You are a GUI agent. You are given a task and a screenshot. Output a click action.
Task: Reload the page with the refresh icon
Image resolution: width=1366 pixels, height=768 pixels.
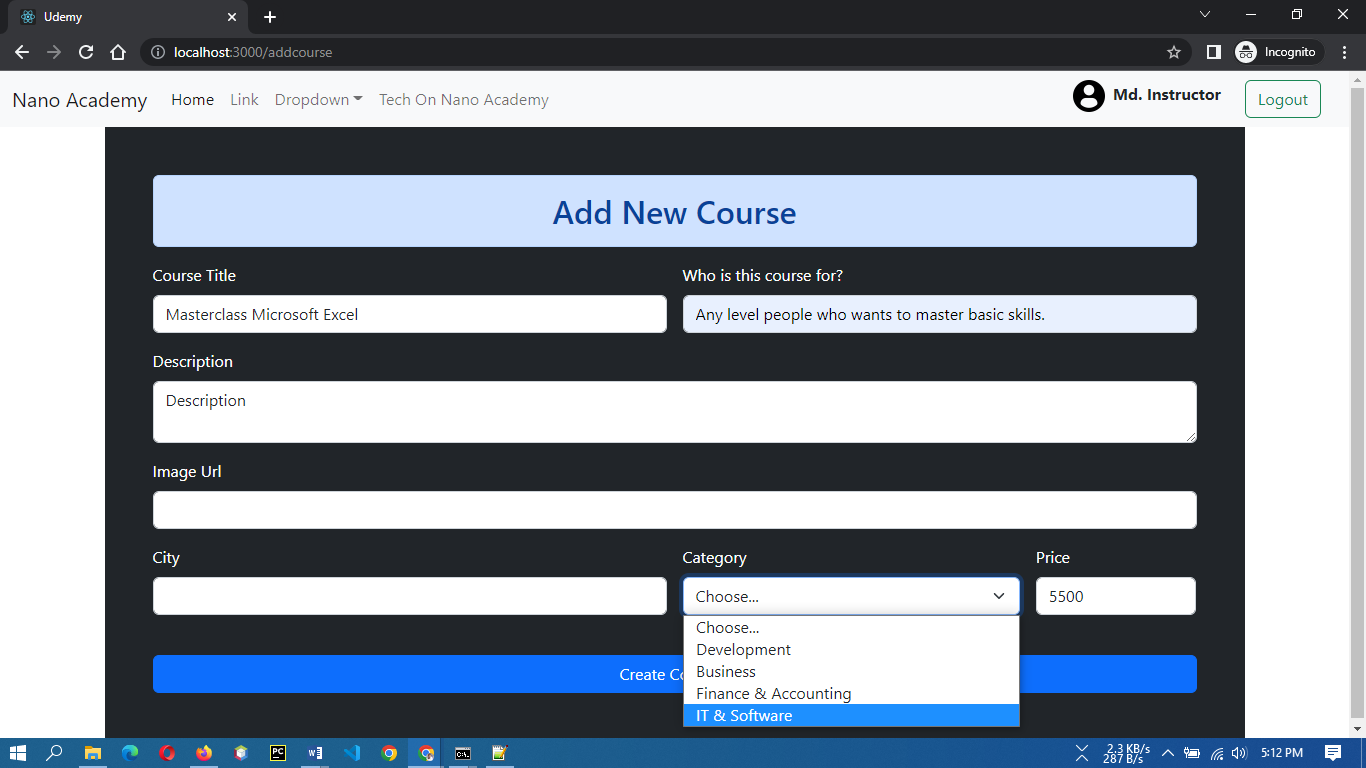click(x=85, y=51)
